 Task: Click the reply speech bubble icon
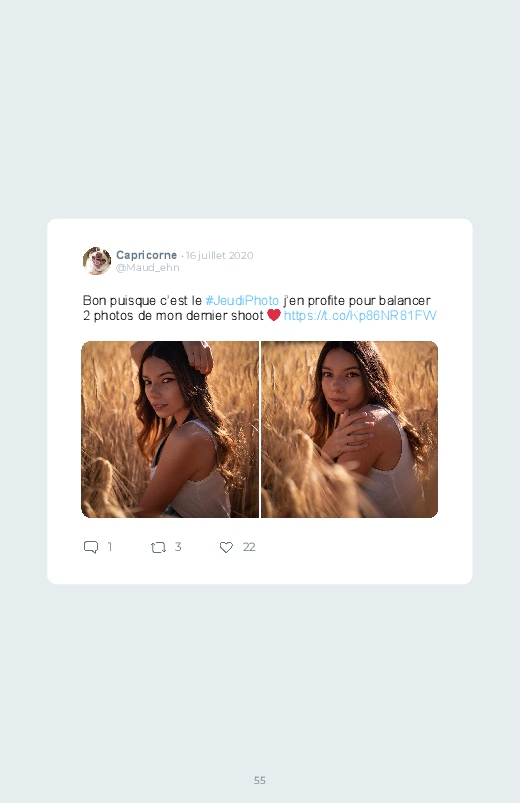click(x=91, y=547)
